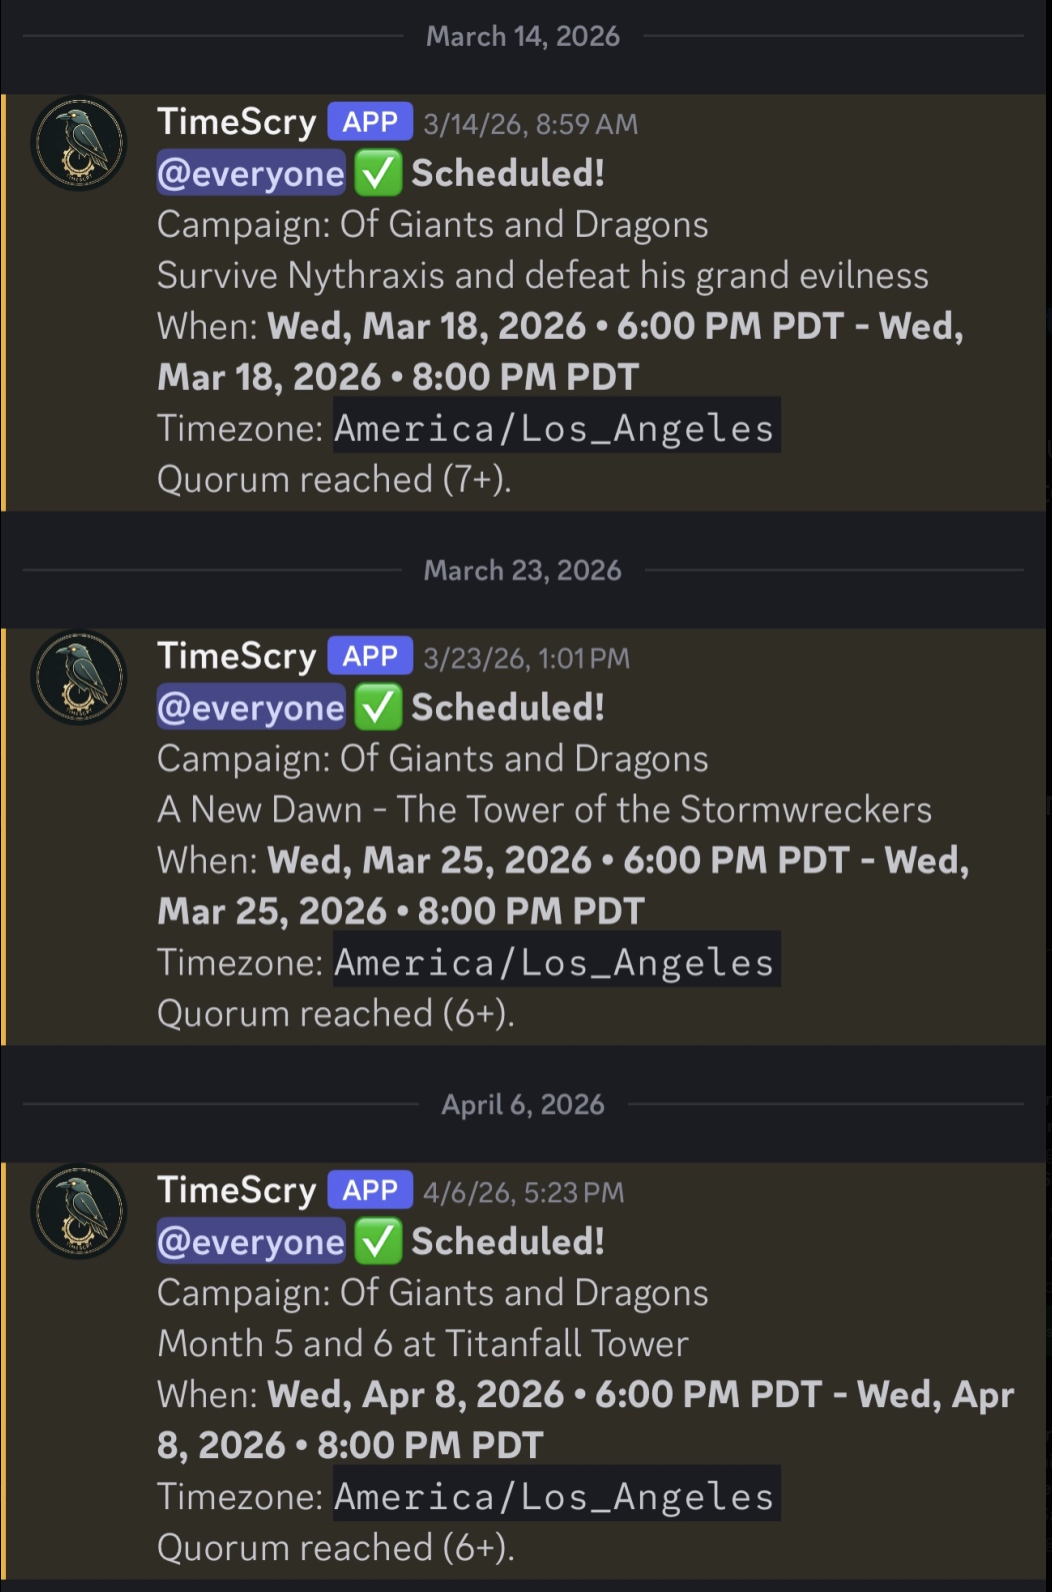Click the APP badge next to TimeScry in the top message
This screenshot has height=1592, width=1052.
coord(370,121)
